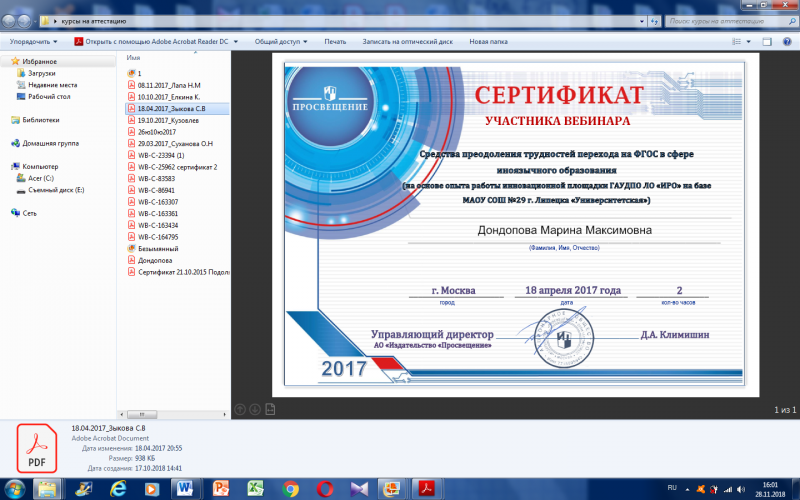The image size is (800, 500).
Task: Expand the recent pages arrow next to forward button
Action: coord(35,21)
